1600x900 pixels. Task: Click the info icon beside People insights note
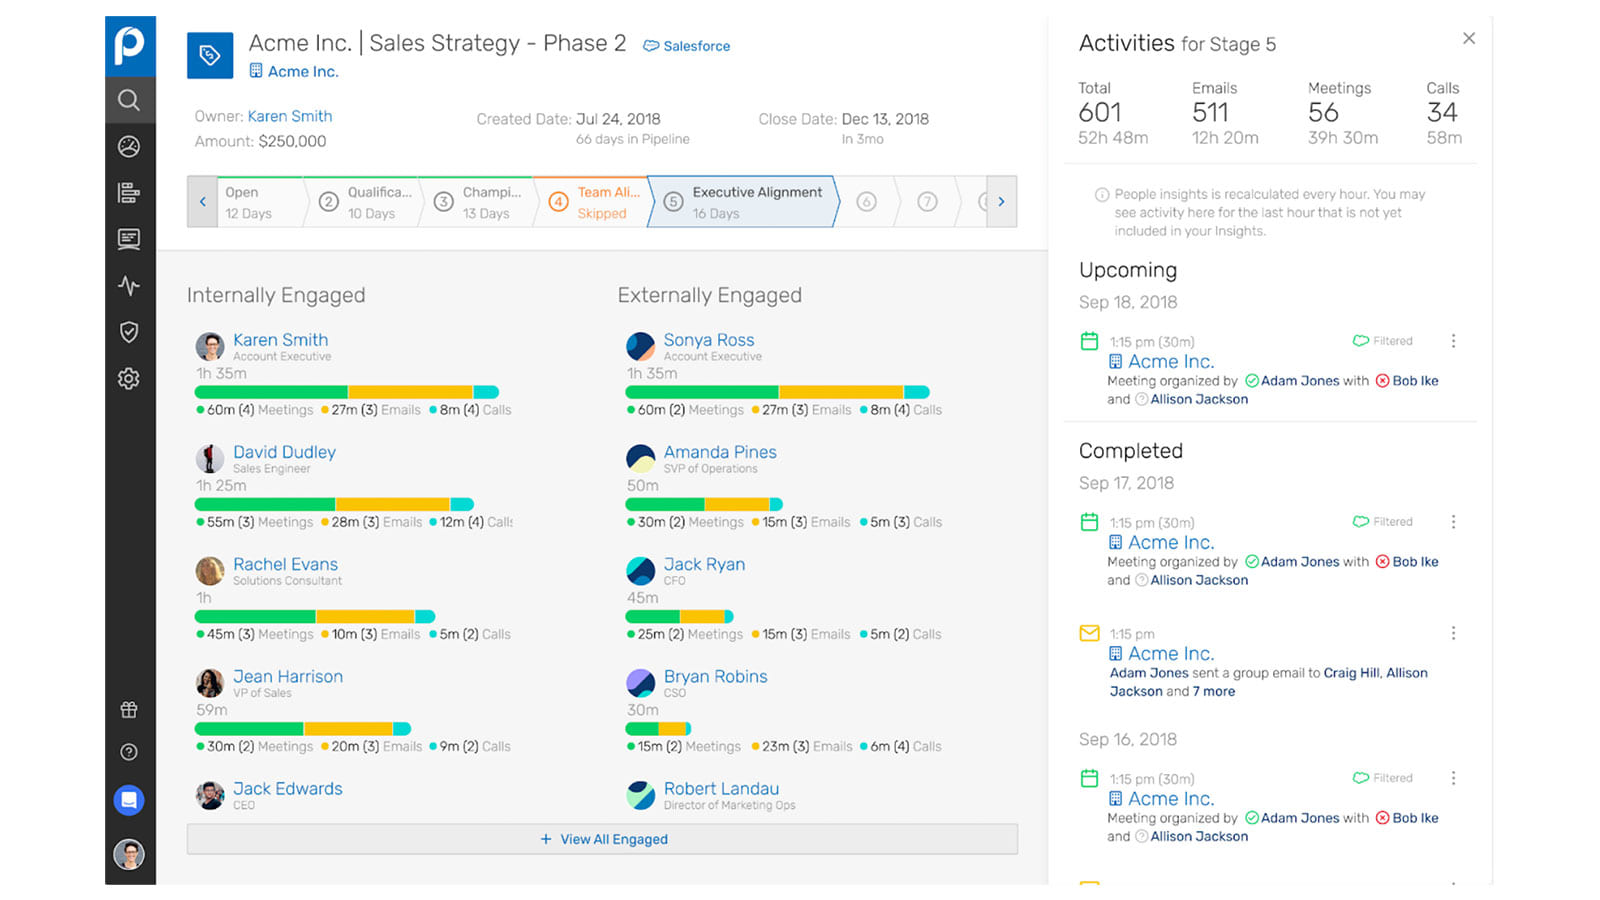coord(1102,195)
